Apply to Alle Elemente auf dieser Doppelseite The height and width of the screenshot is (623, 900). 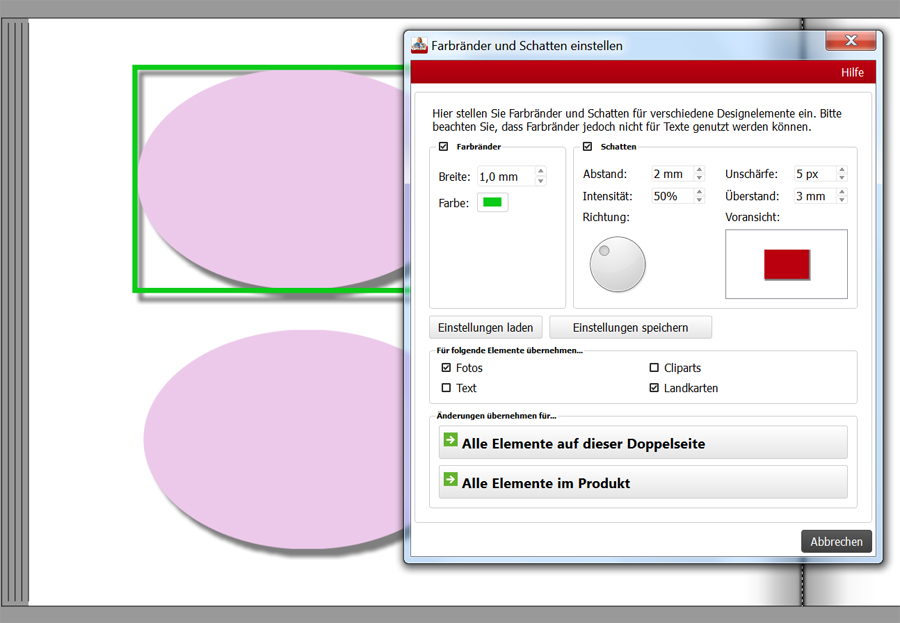coord(643,442)
